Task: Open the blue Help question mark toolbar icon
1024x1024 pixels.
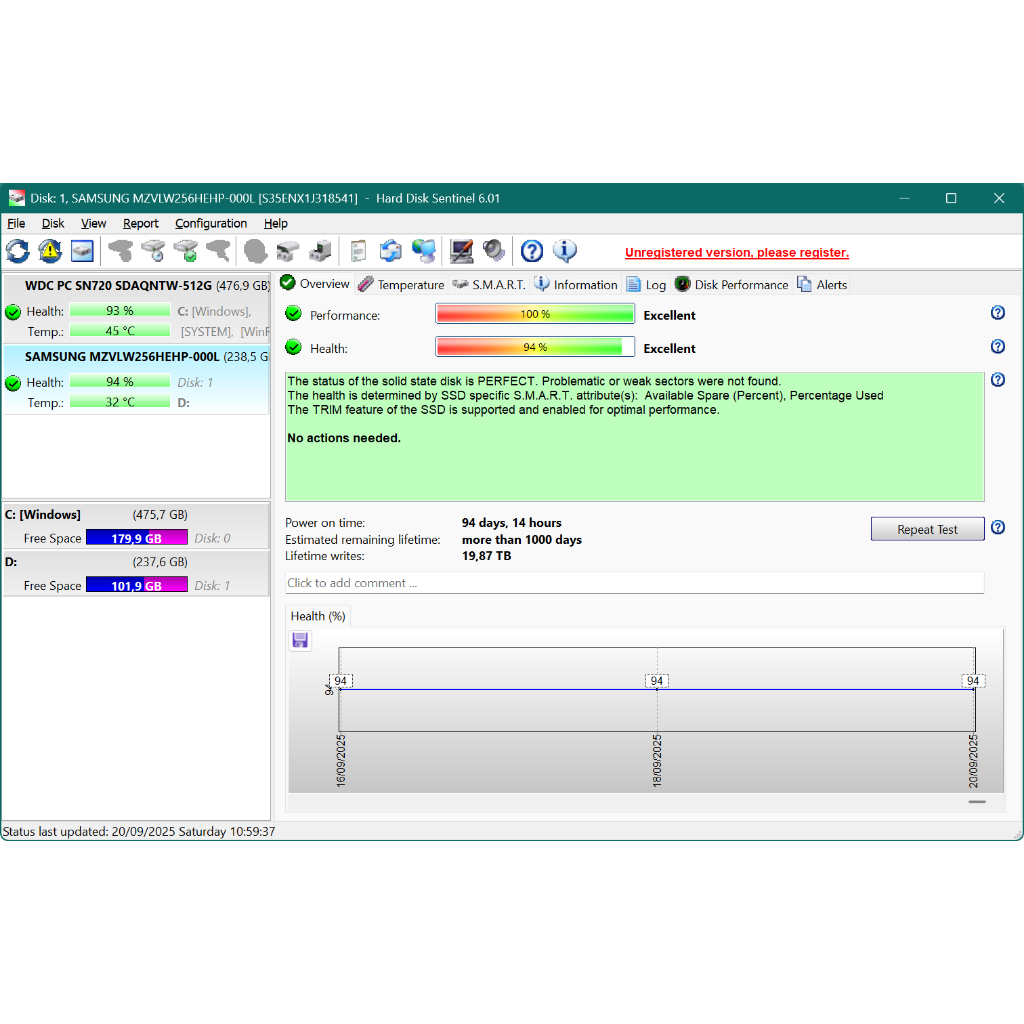Action: point(532,251)
